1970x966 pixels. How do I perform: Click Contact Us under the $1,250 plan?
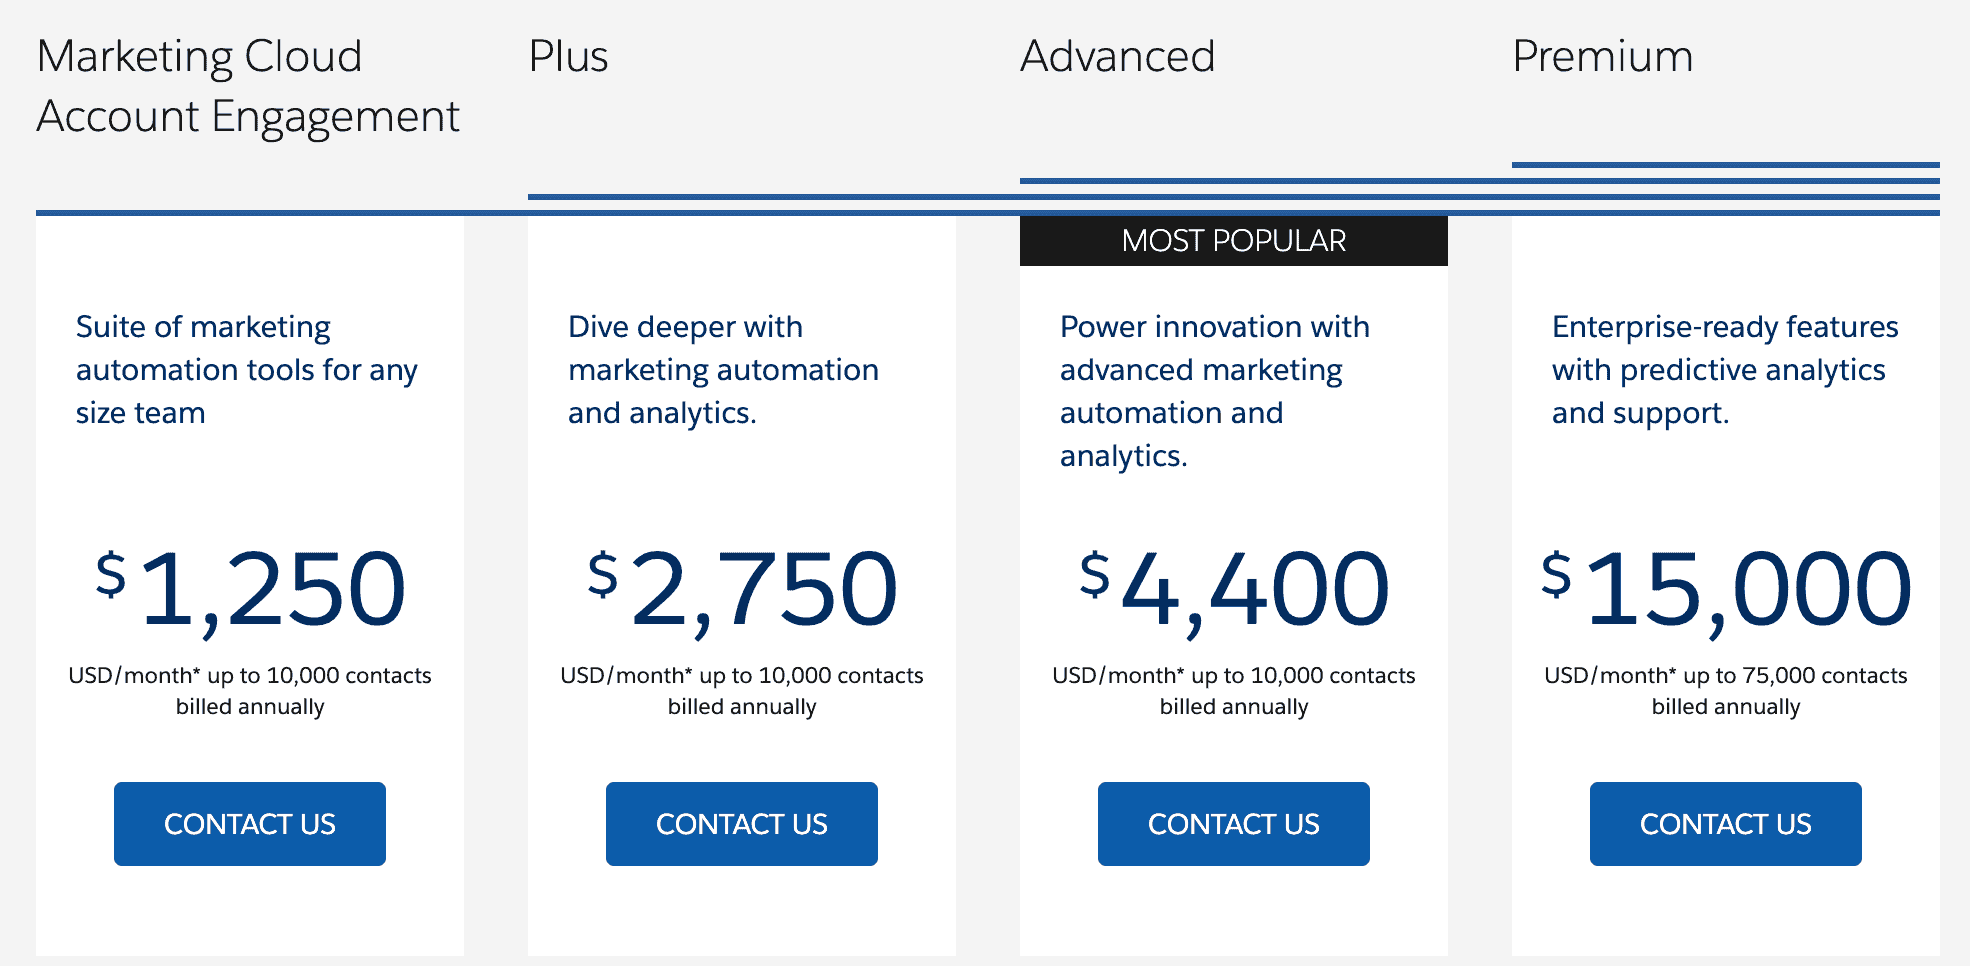(x=249, y=824)
